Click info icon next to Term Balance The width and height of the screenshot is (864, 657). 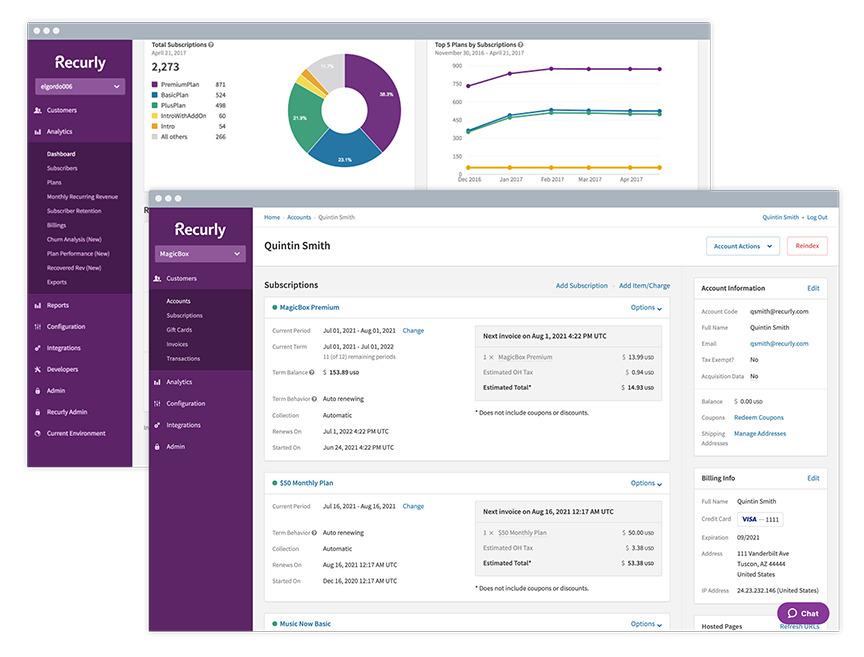[312, 373]
